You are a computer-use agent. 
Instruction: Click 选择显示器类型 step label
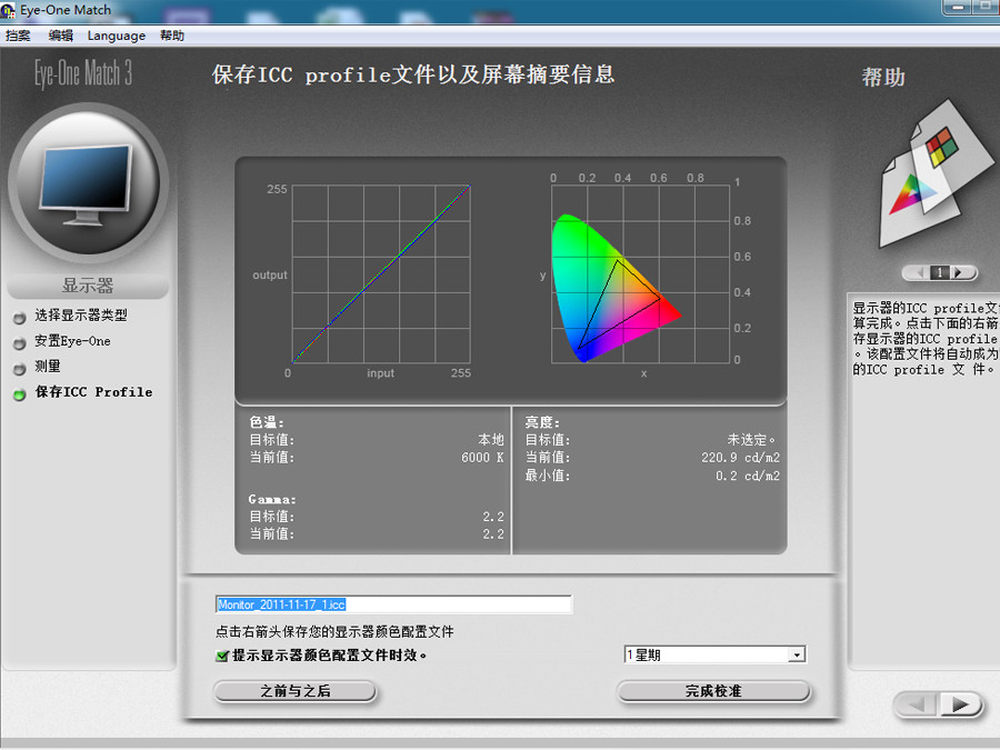coord(81,315)
